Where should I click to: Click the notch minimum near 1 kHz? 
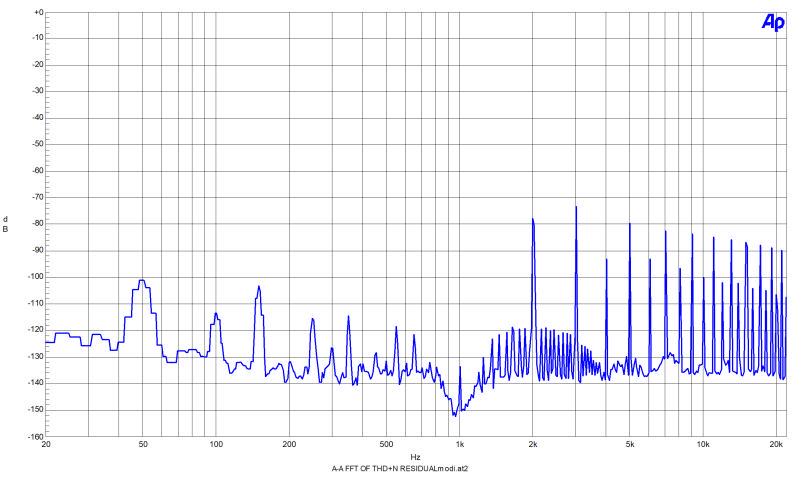click(x=455, y=415)
